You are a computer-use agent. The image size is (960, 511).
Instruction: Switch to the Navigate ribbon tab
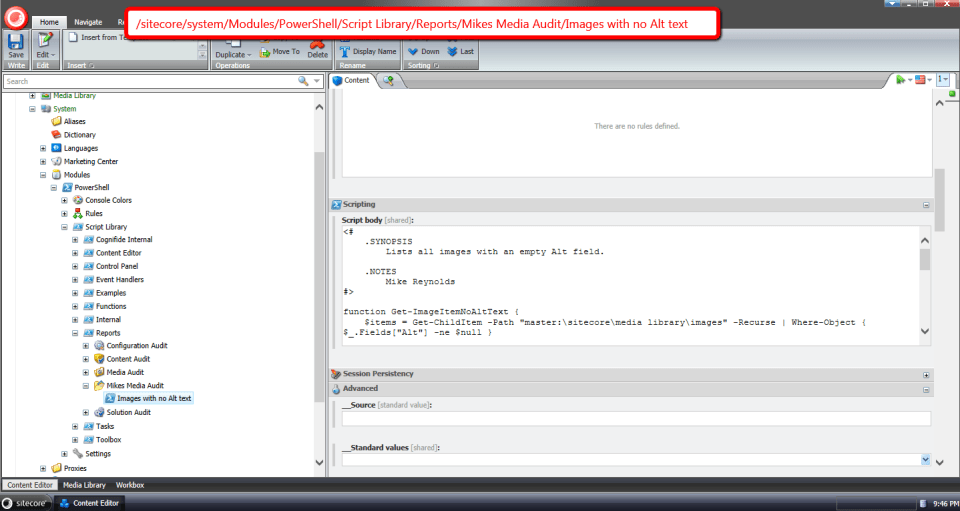point(88,22)
